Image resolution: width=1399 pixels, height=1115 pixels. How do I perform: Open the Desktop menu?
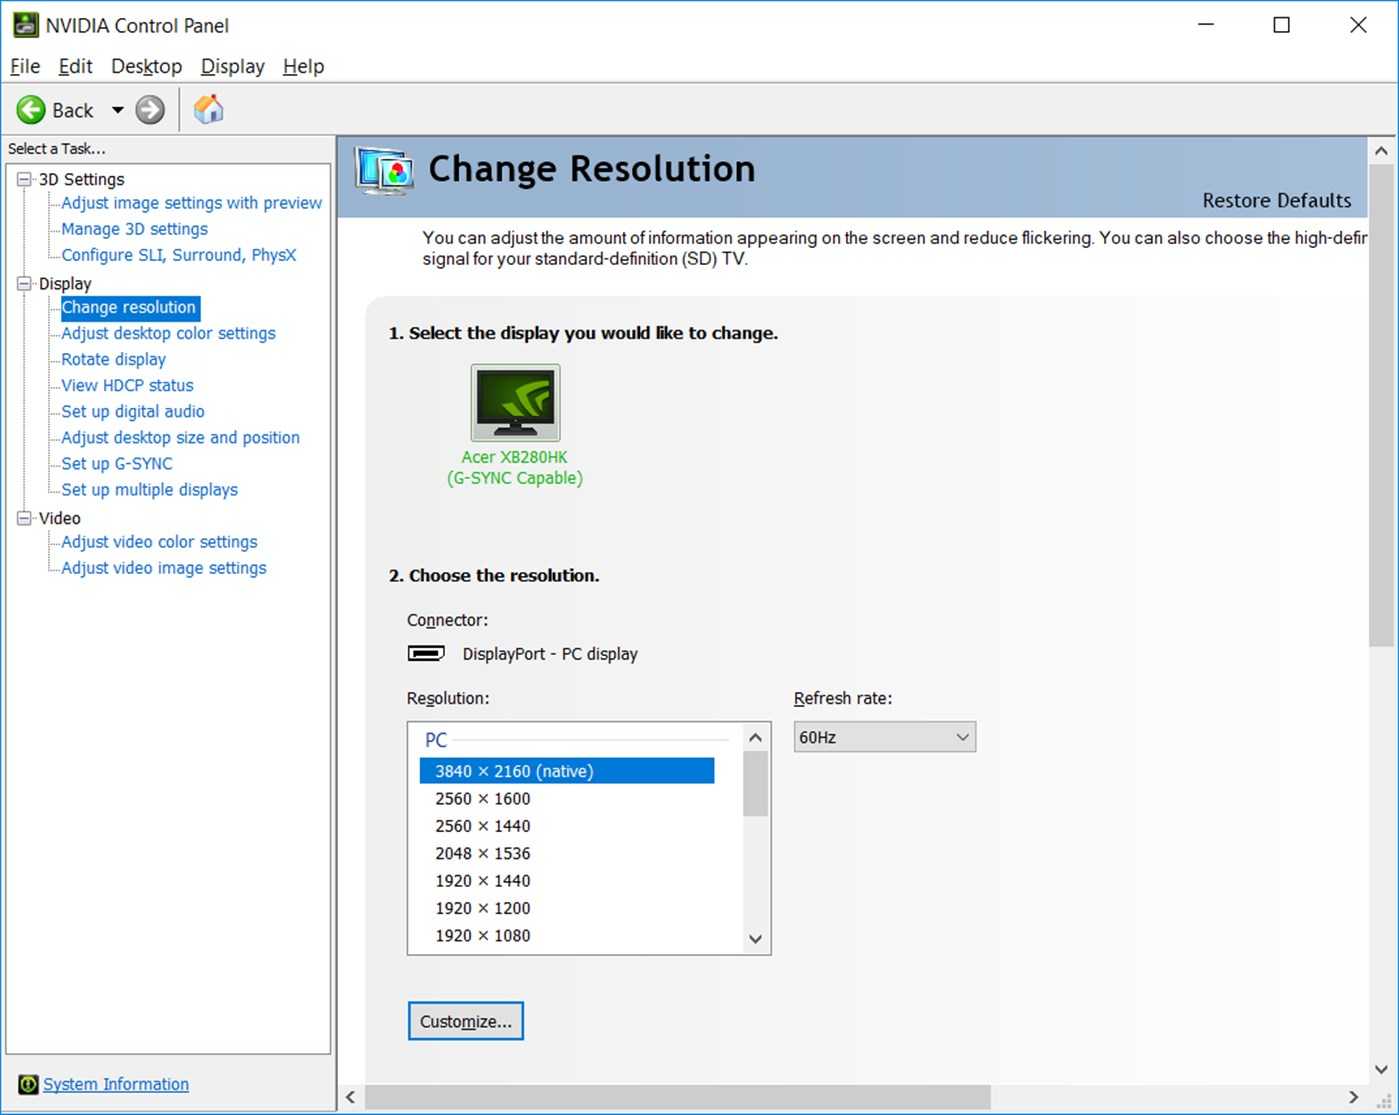(x=146, y=66)
